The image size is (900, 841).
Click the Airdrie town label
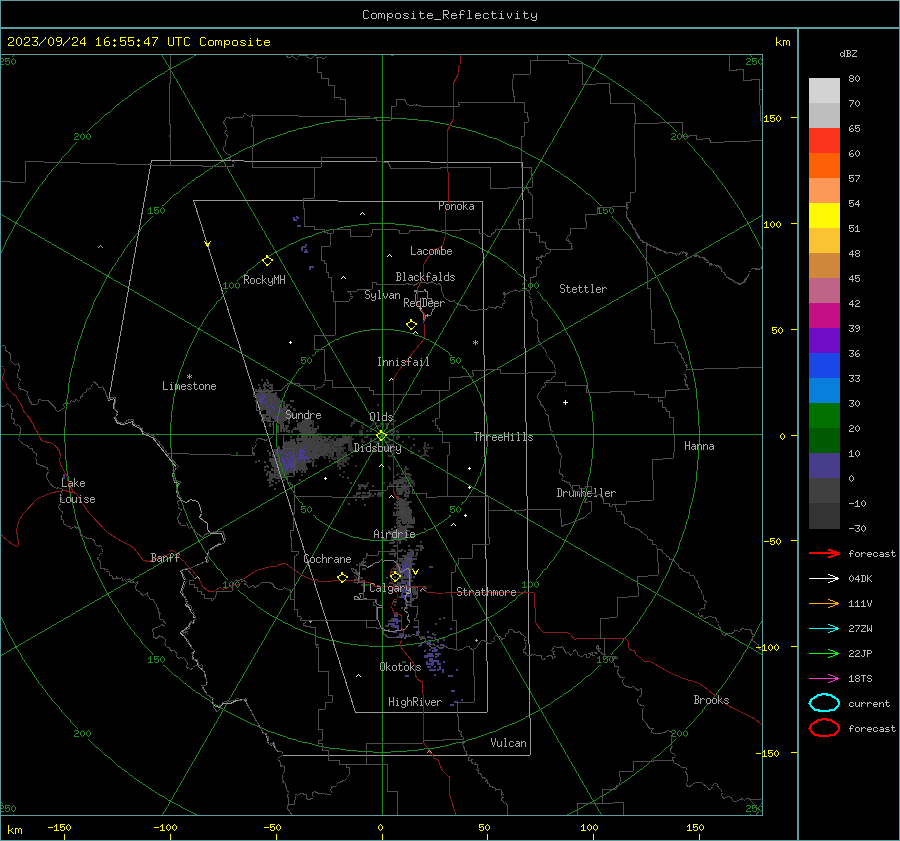[x=394, y=534]
